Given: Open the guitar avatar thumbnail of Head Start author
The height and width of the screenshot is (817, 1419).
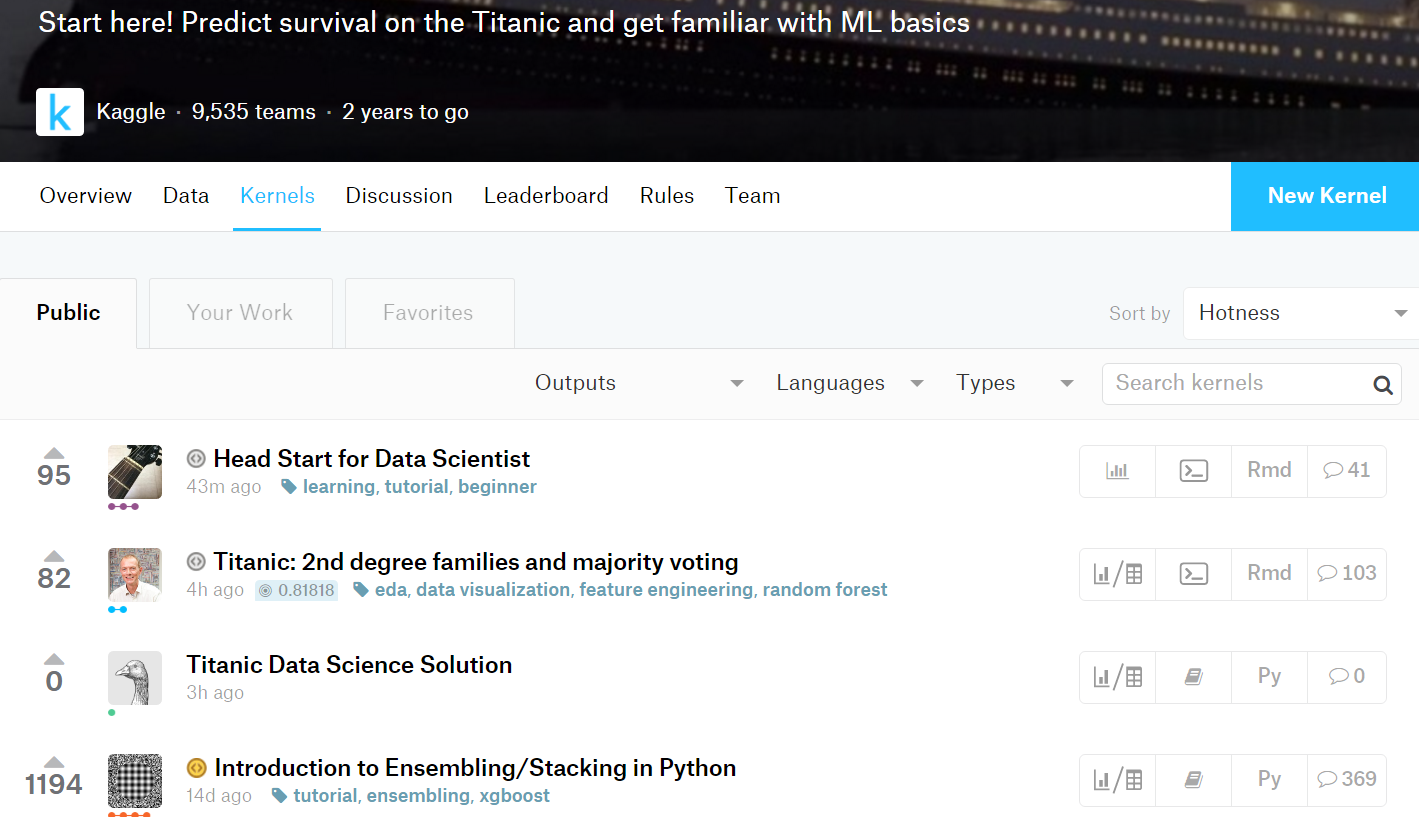Looking at the screenshot, I should coord(135,472).
